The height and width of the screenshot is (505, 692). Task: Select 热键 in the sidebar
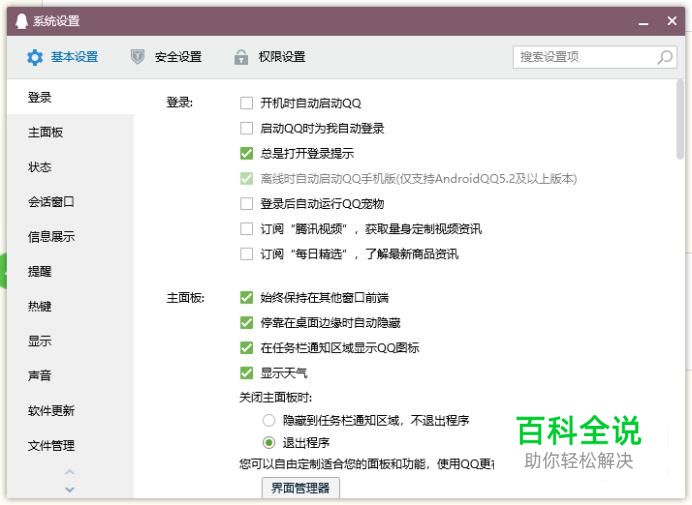coord(70,306)
